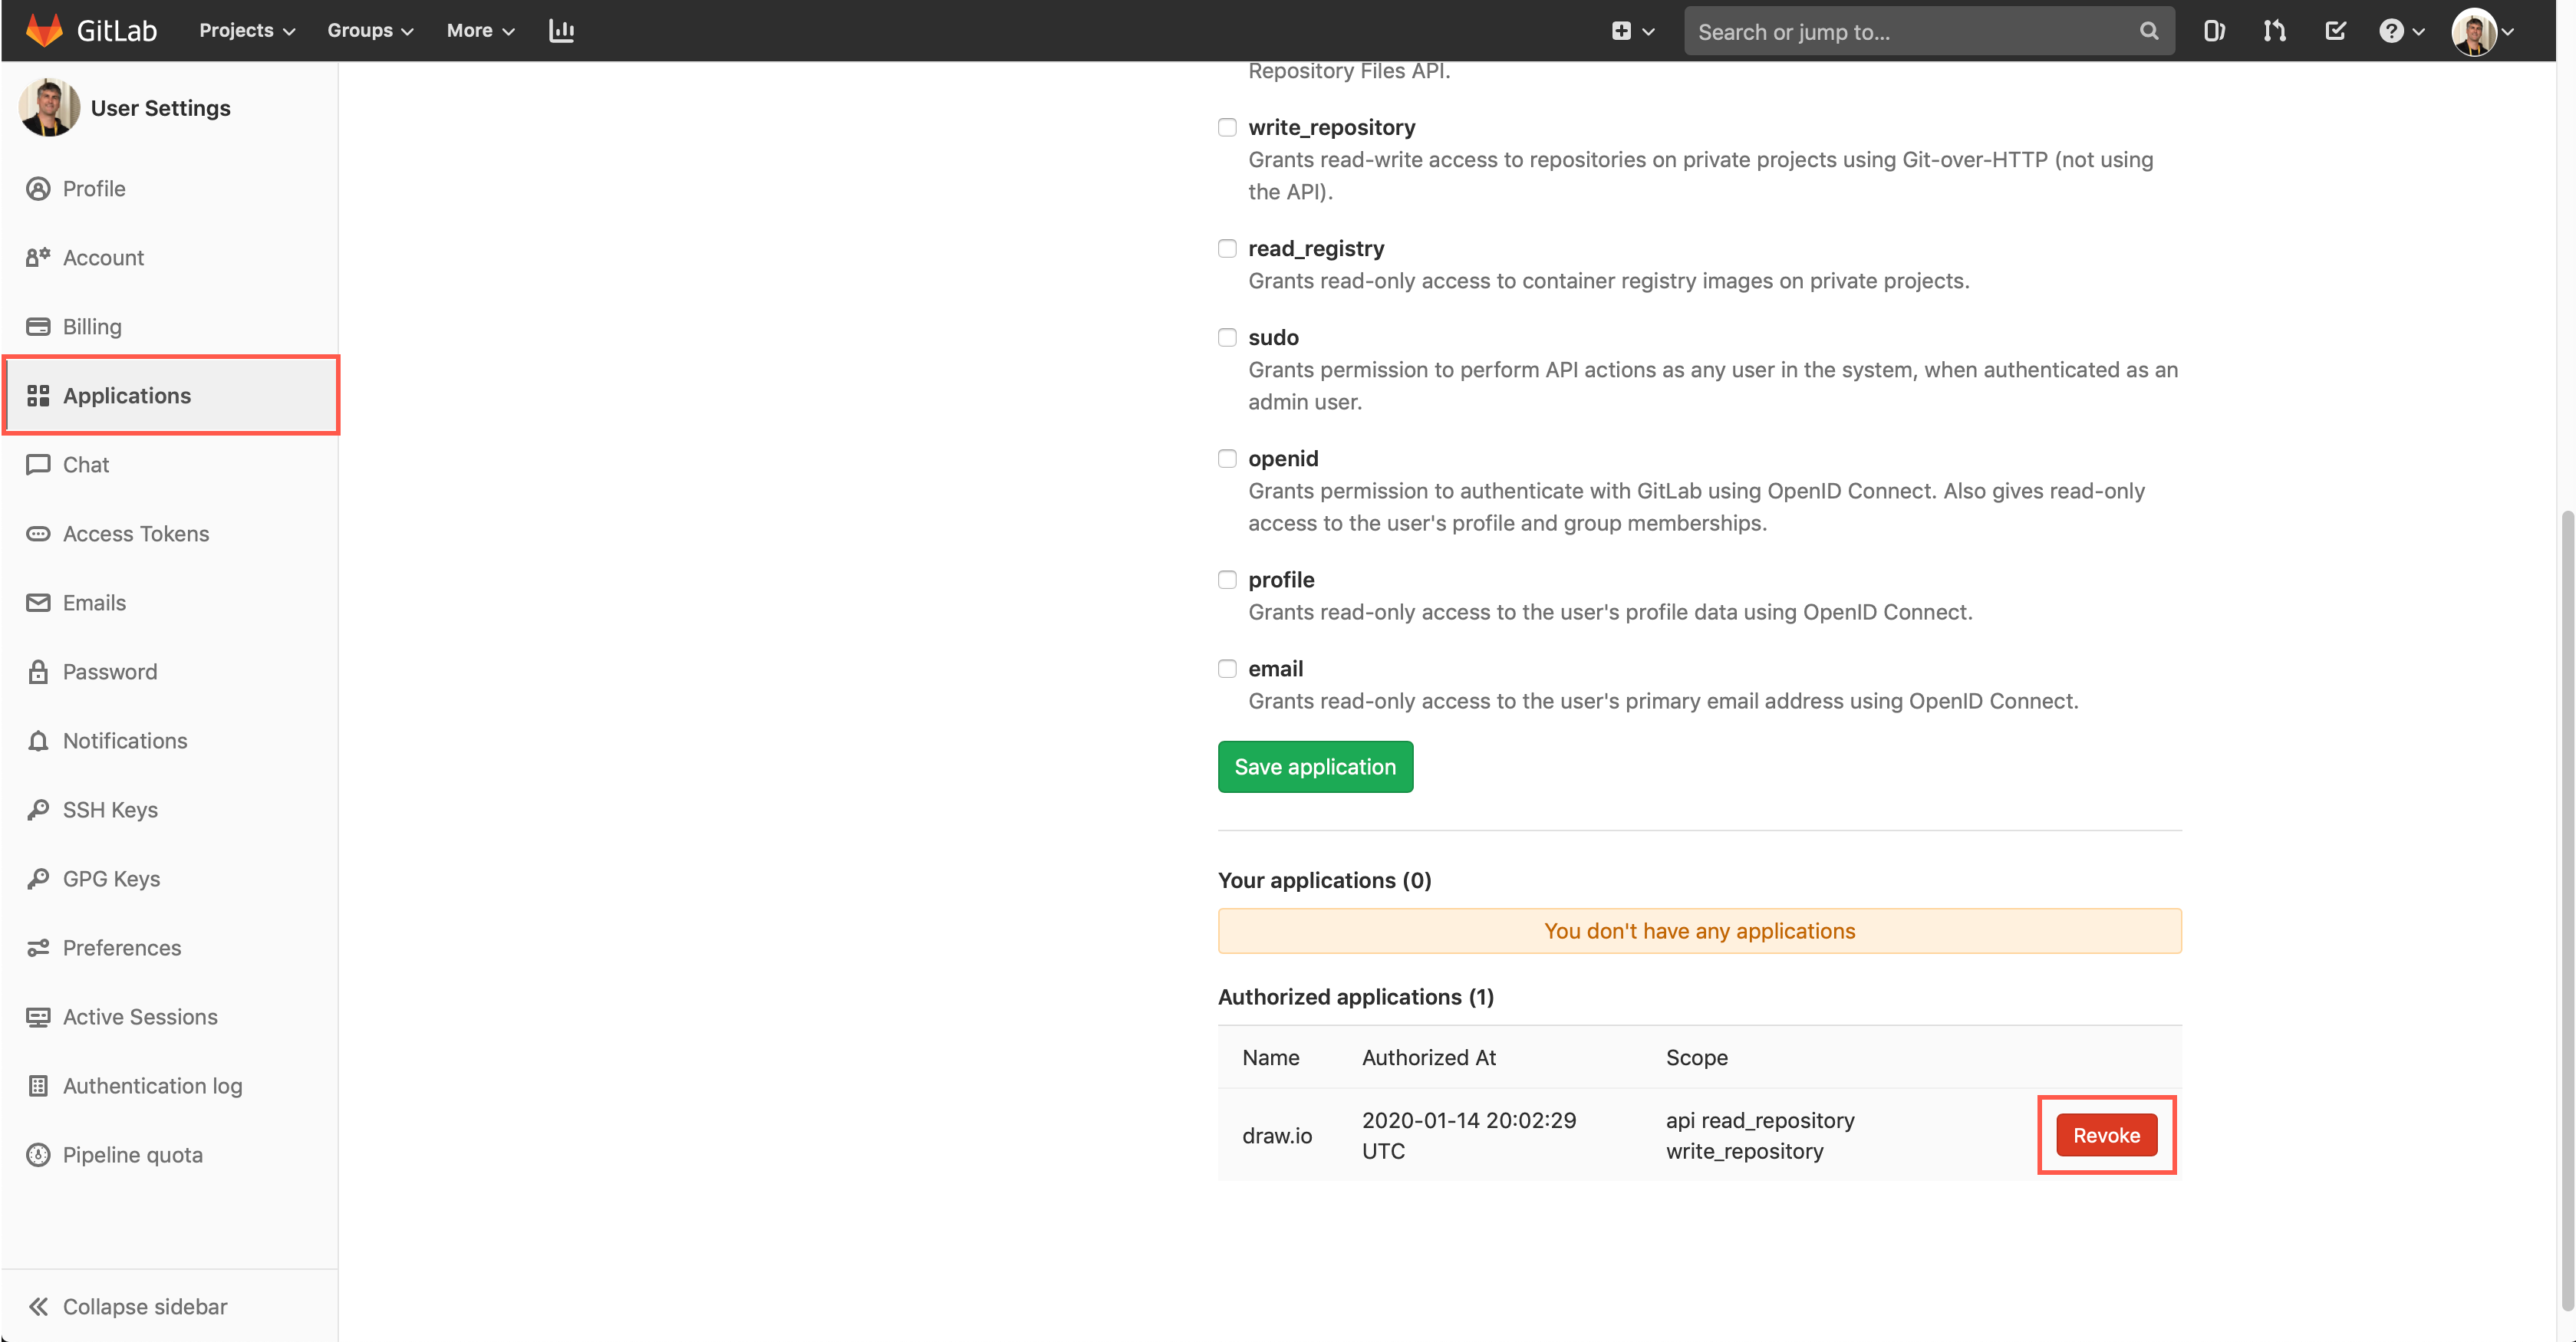Click the Save application button
This screenshot has height=1342, width=2576.
tap(1315, 766)
